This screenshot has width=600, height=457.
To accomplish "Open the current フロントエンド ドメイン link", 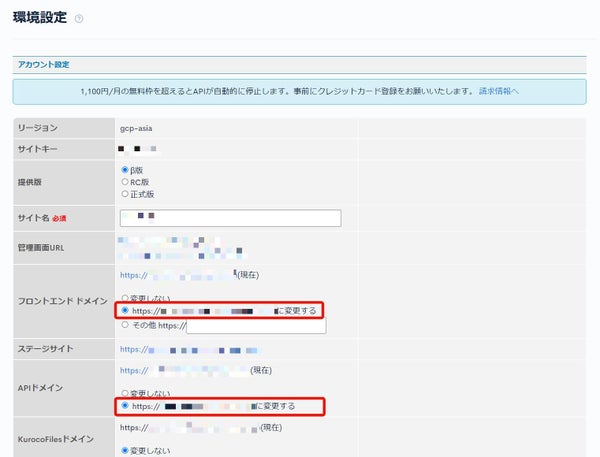I will (x=178, y=275).
